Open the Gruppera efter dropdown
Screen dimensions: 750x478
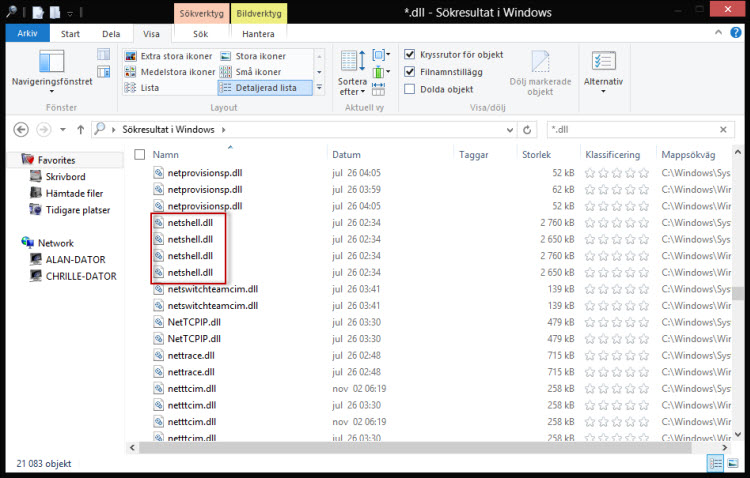click(381, 55)
